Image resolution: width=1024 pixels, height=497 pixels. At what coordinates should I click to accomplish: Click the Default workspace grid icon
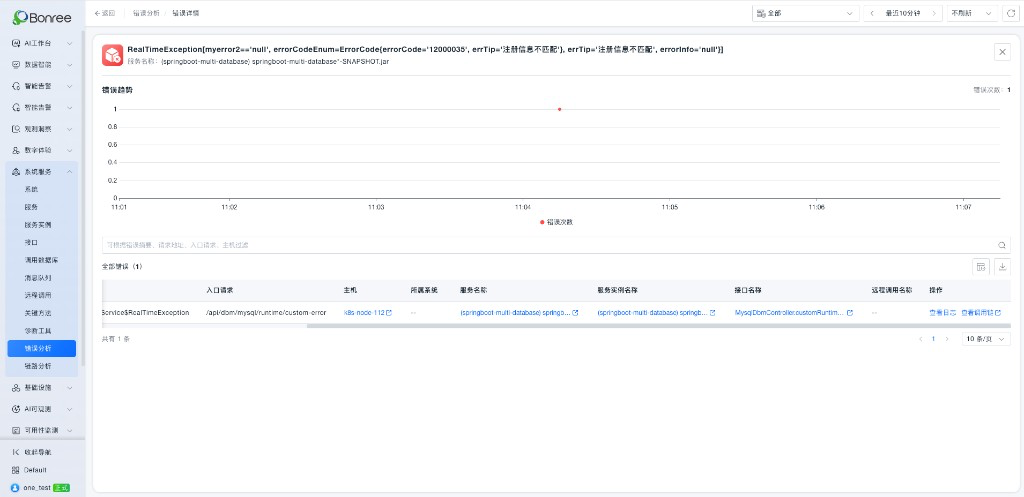click(16, 470)
